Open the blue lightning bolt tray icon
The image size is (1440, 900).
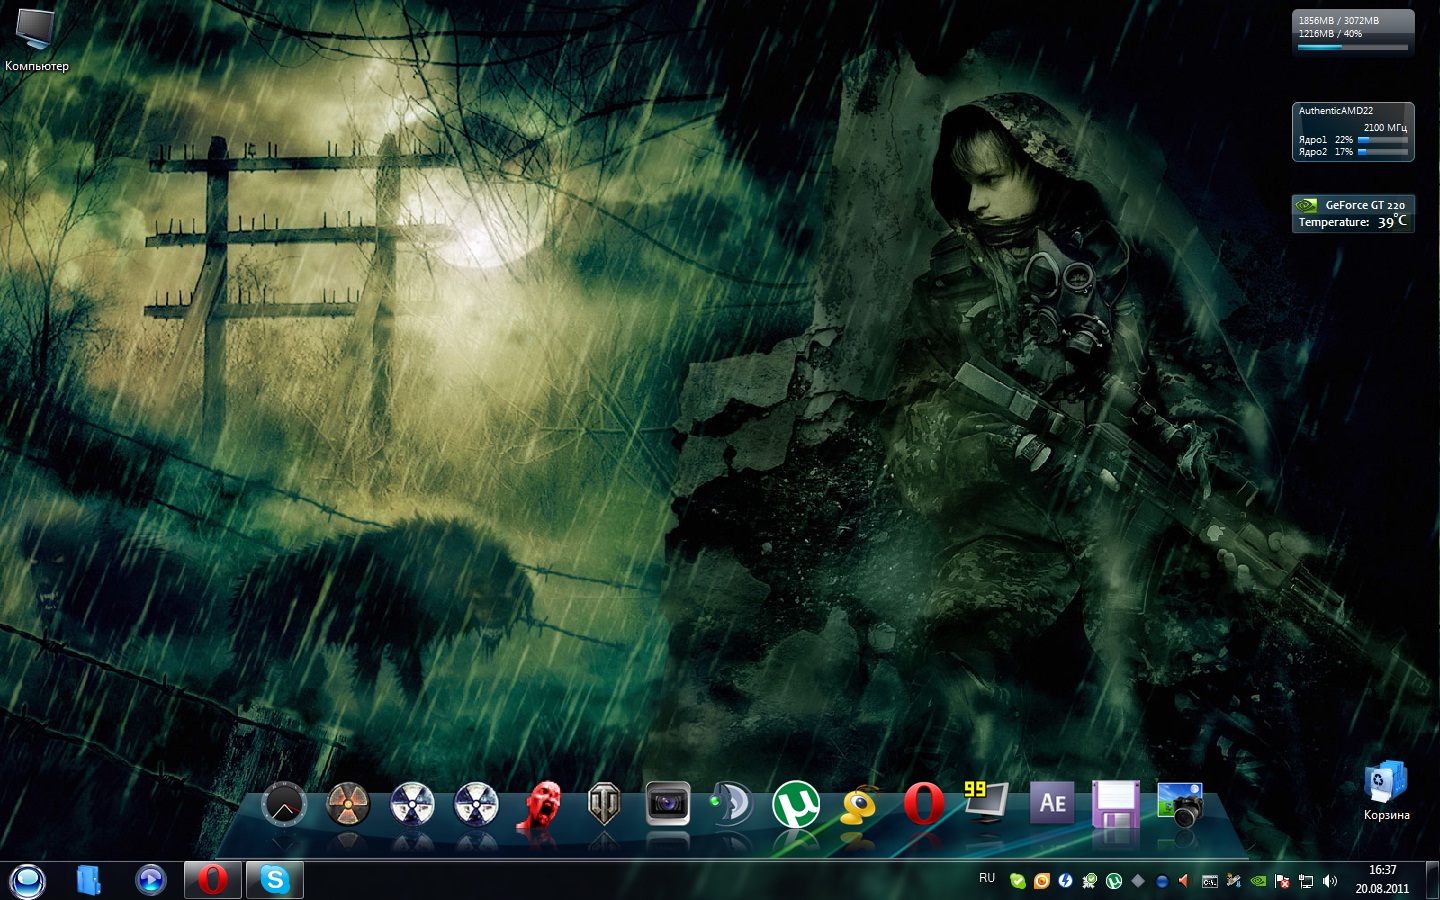pos(1065,881)
